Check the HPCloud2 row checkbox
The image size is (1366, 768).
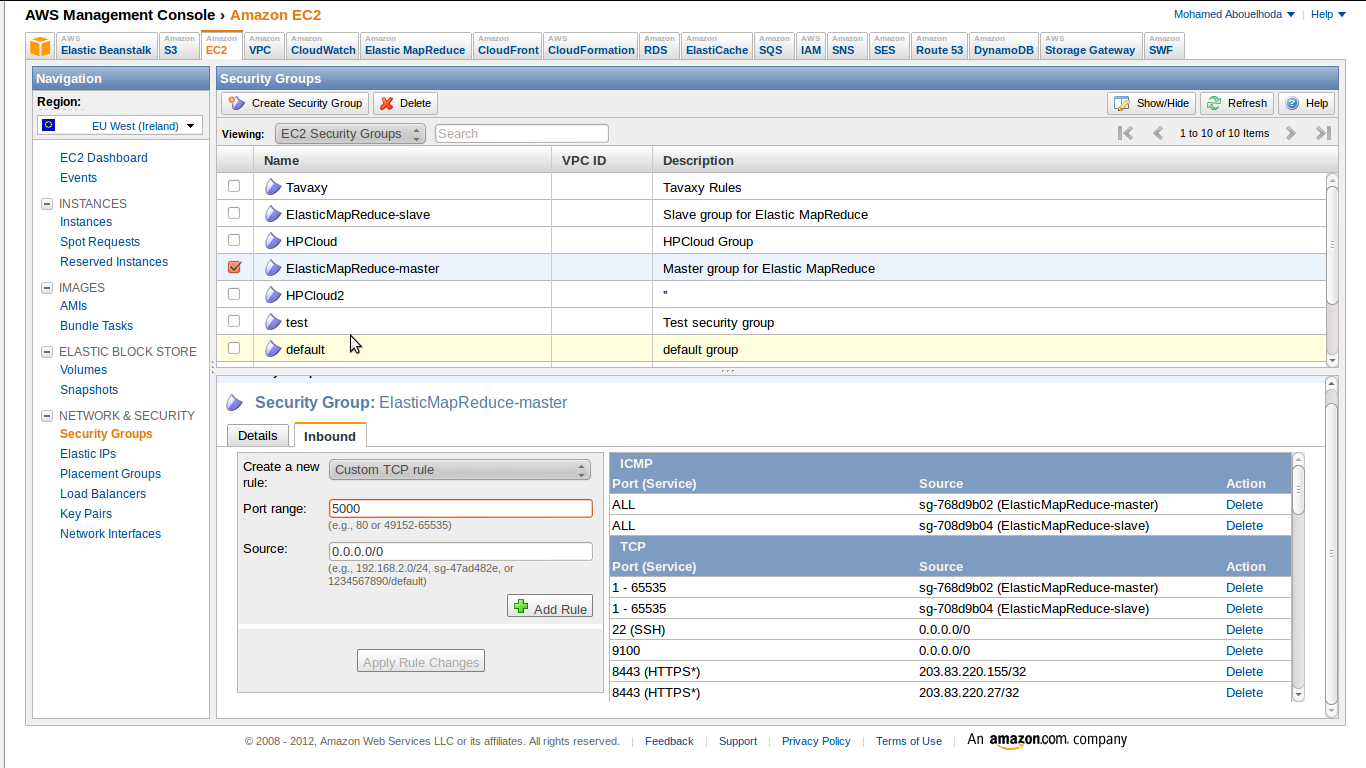point(234,294)
